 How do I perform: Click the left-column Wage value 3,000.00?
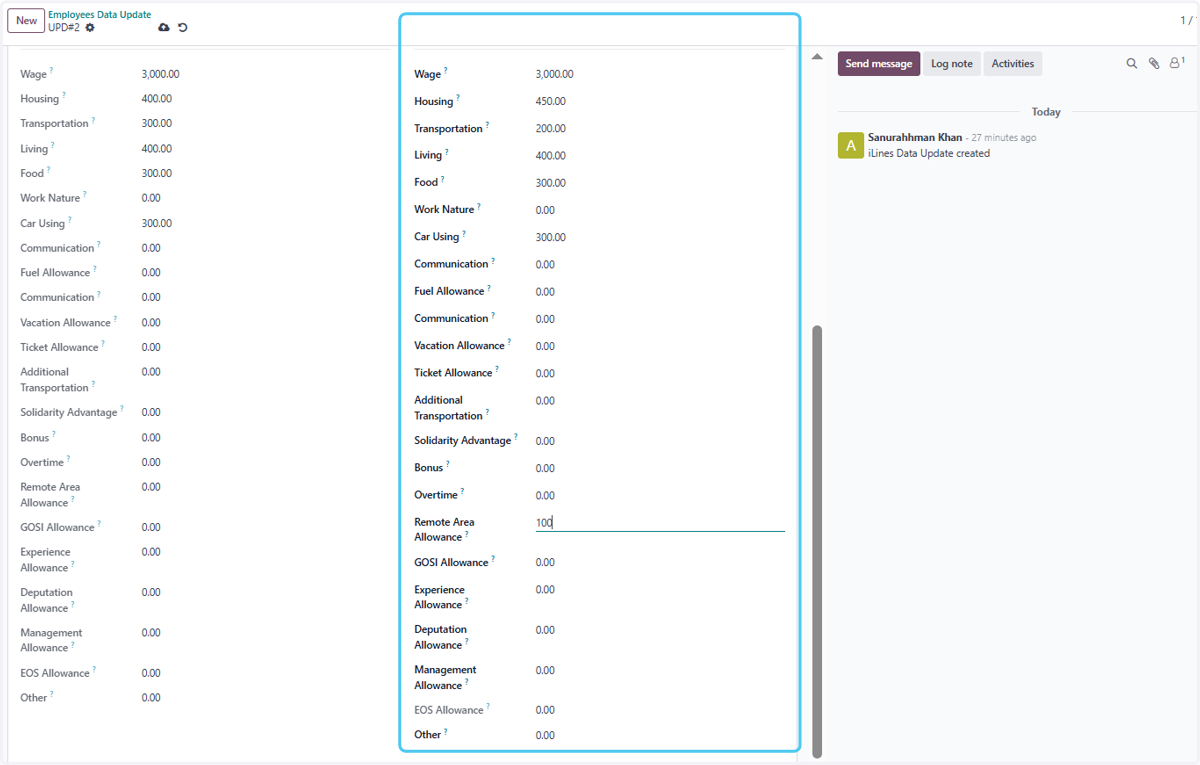point(161,74)
